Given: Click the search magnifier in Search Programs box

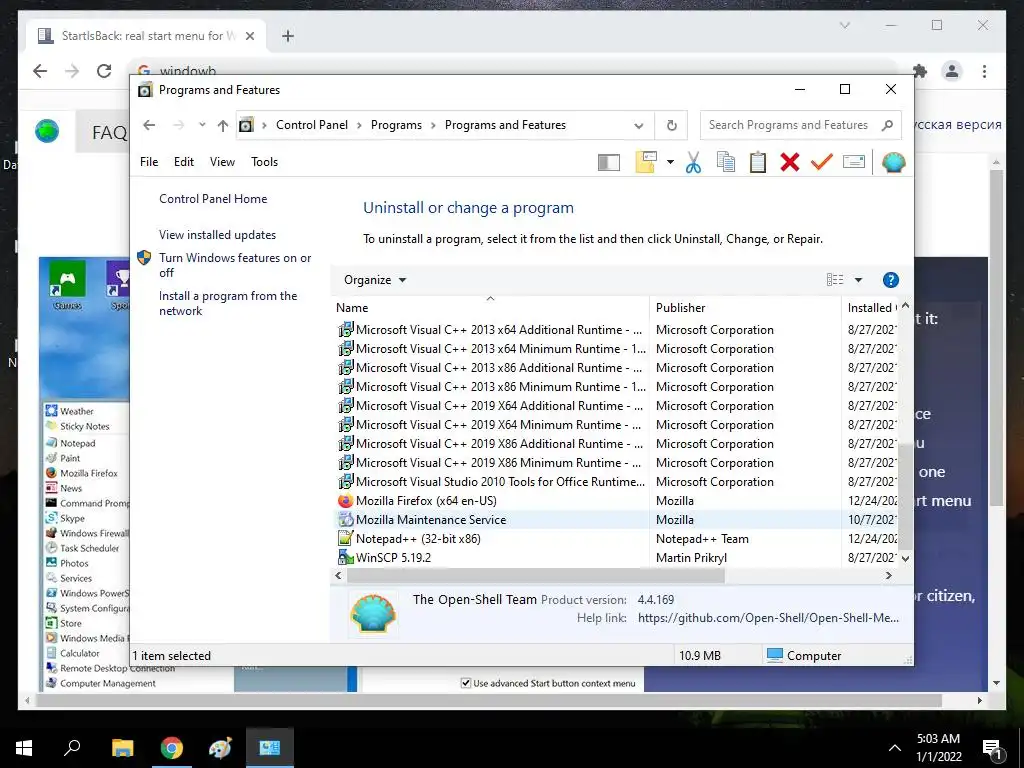Looking at the screenshot, I should tap(887, 125).
